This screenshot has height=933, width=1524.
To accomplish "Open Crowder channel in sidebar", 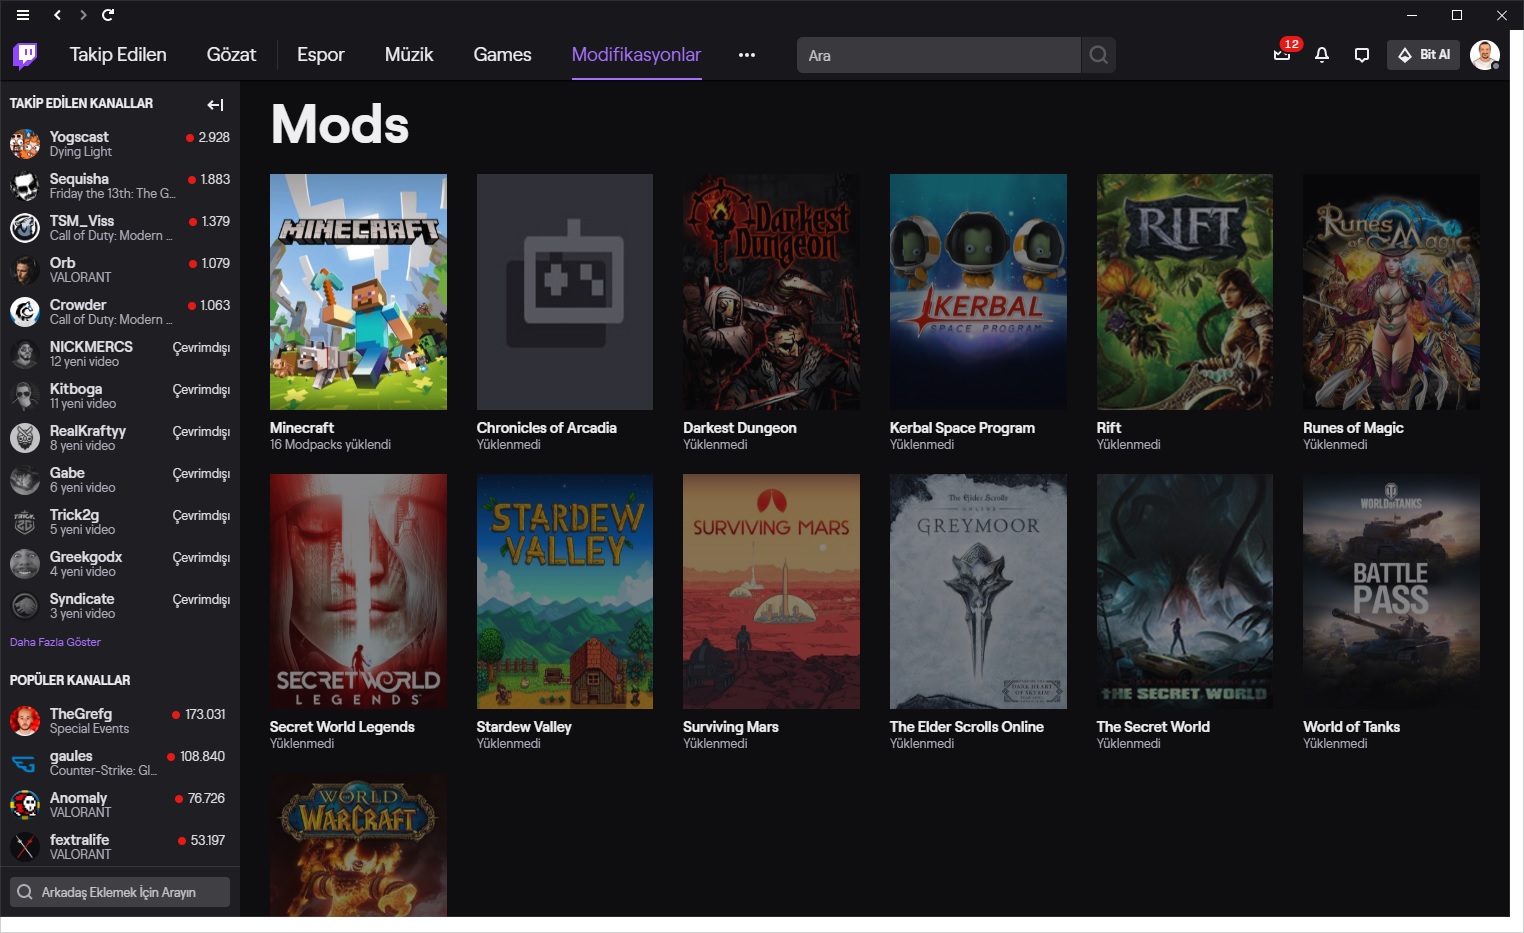I will tap(120, 312).
